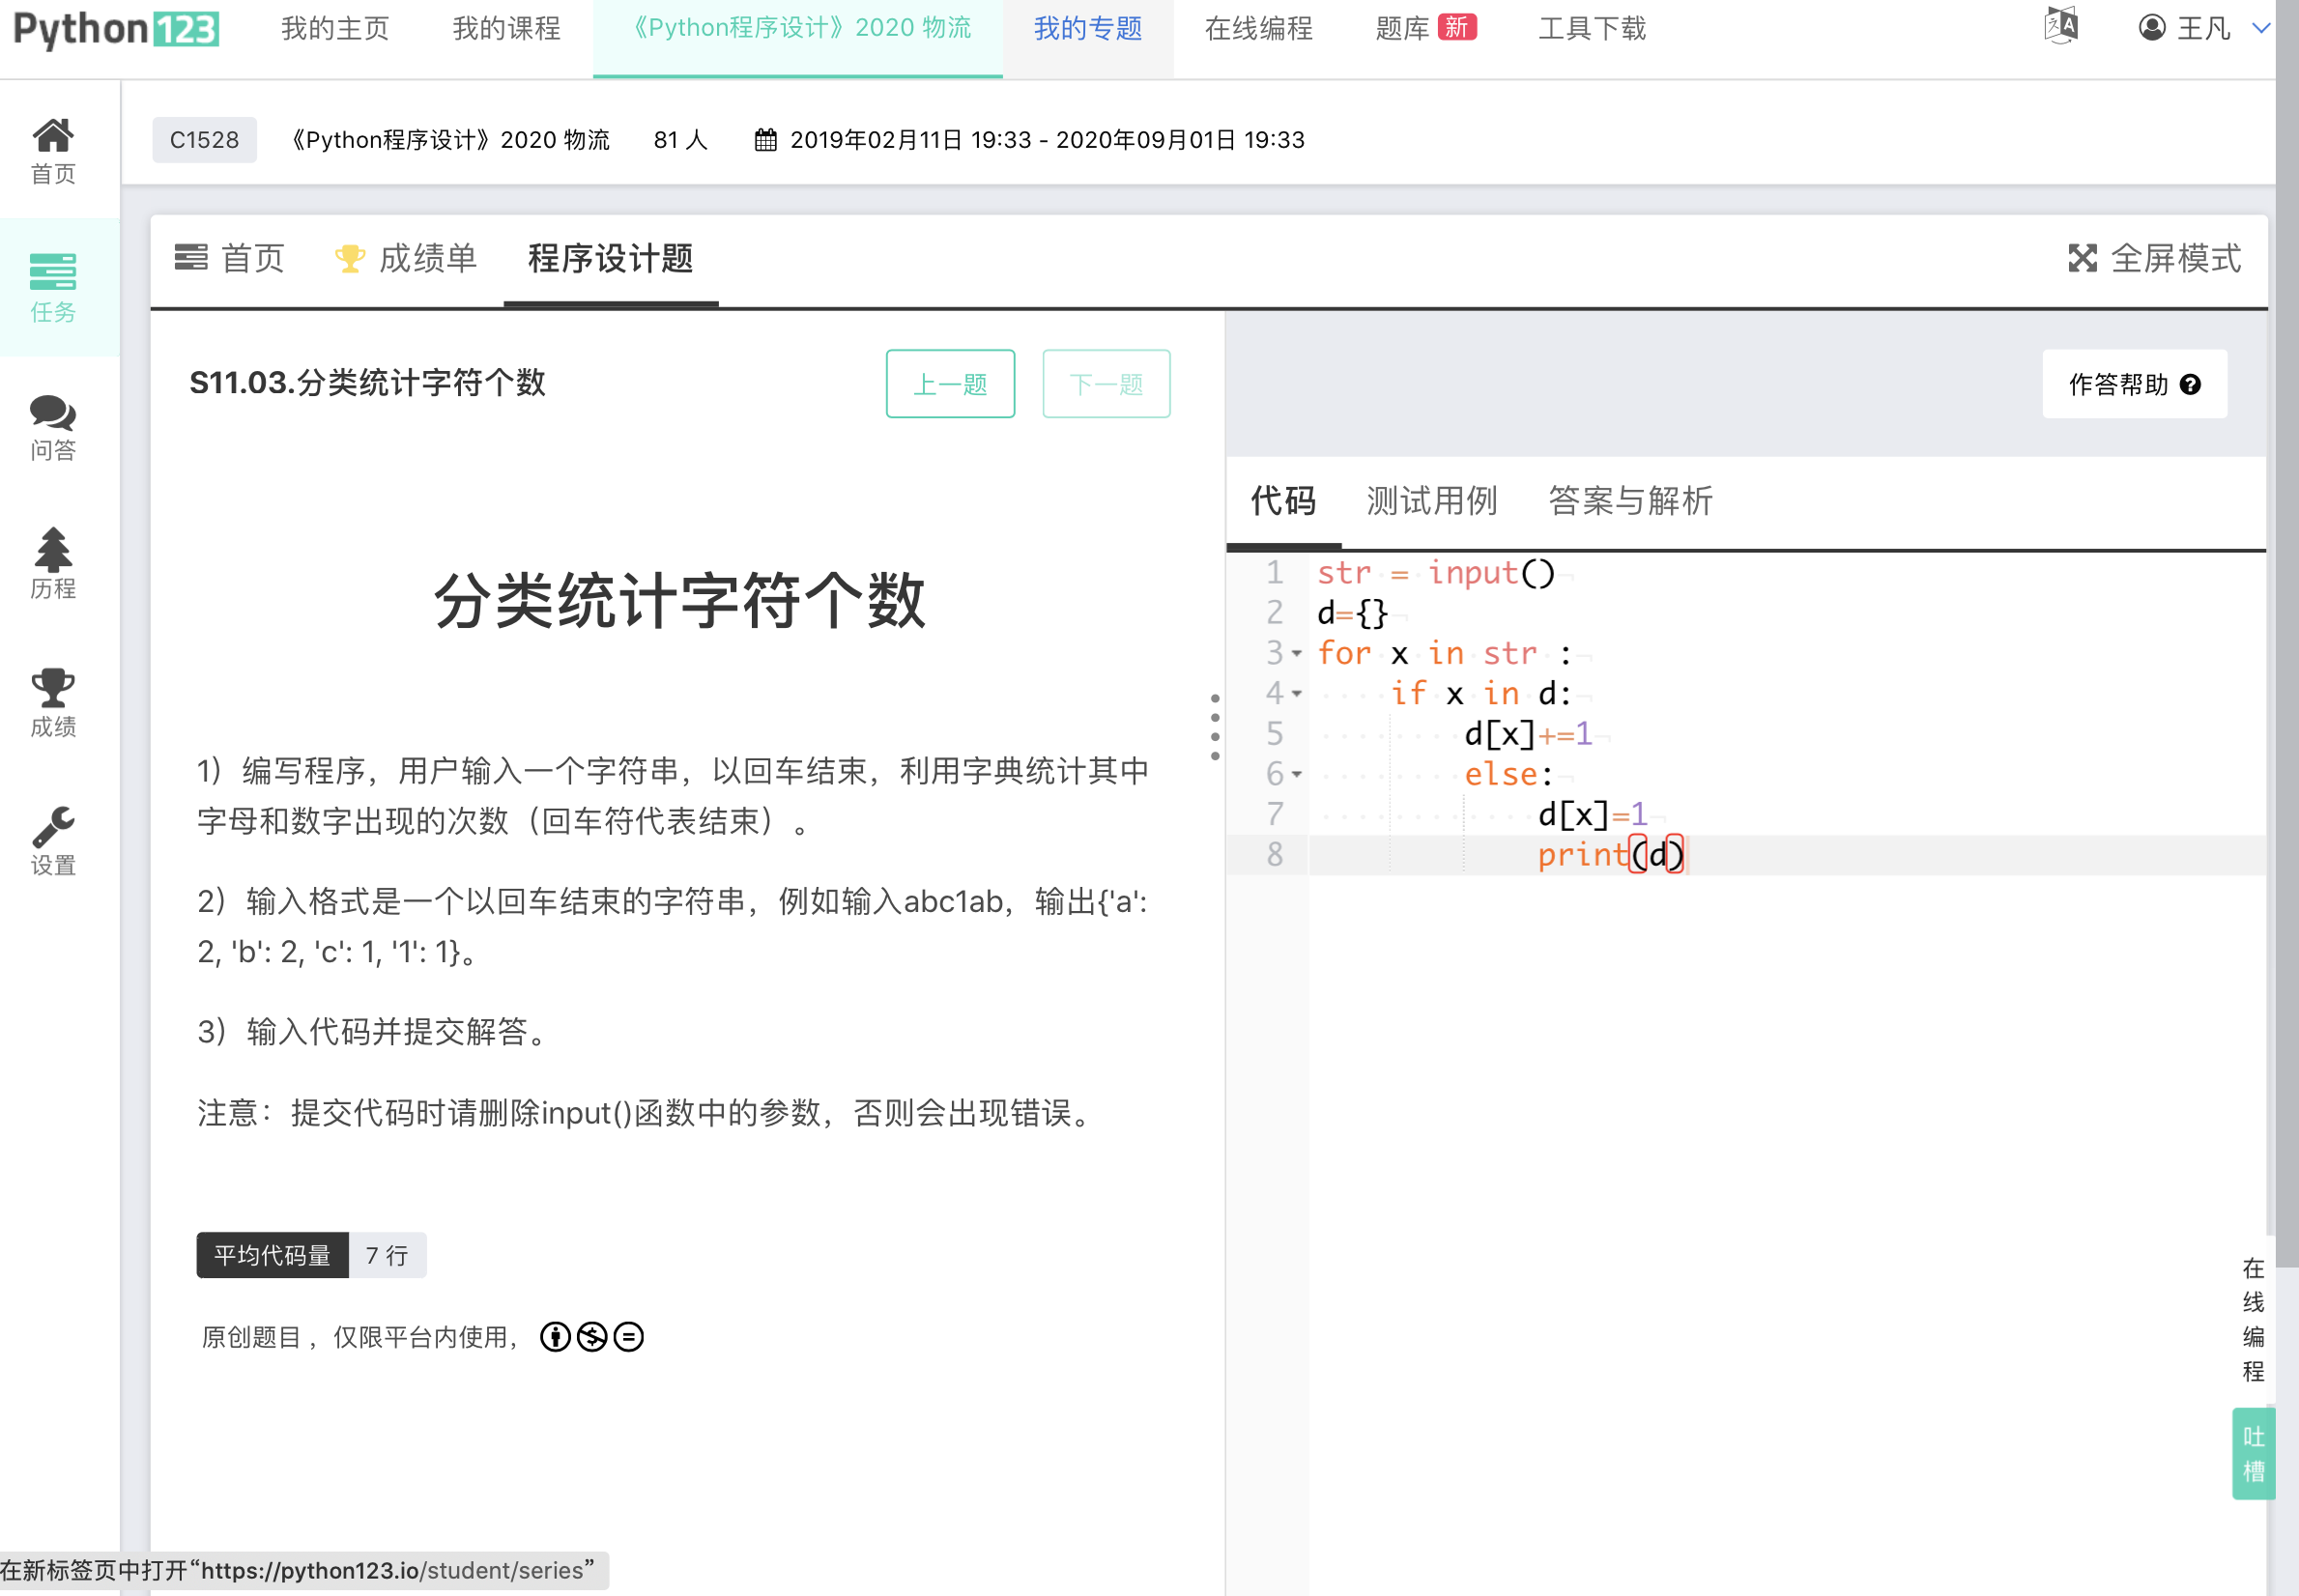Viewport: 2299px width, 1596px height.
Task: Open 设置 wrench icon in sidebar
Action: [x=53, y=826]
